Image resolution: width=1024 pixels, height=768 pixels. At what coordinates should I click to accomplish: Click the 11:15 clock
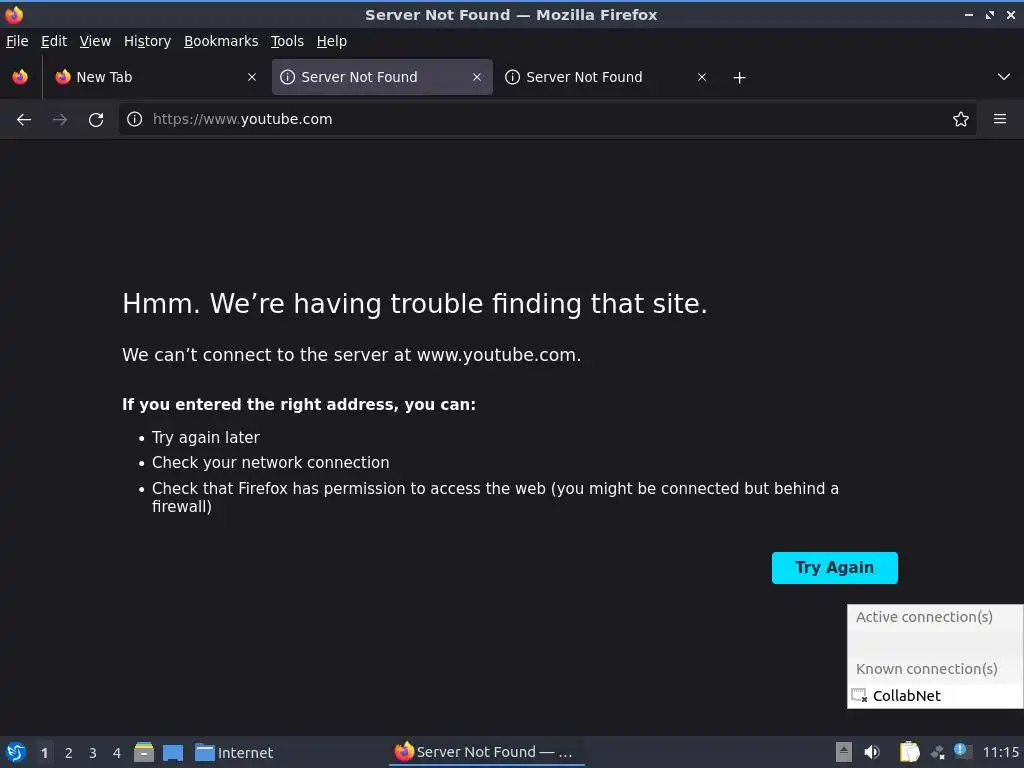[1000, 752]
